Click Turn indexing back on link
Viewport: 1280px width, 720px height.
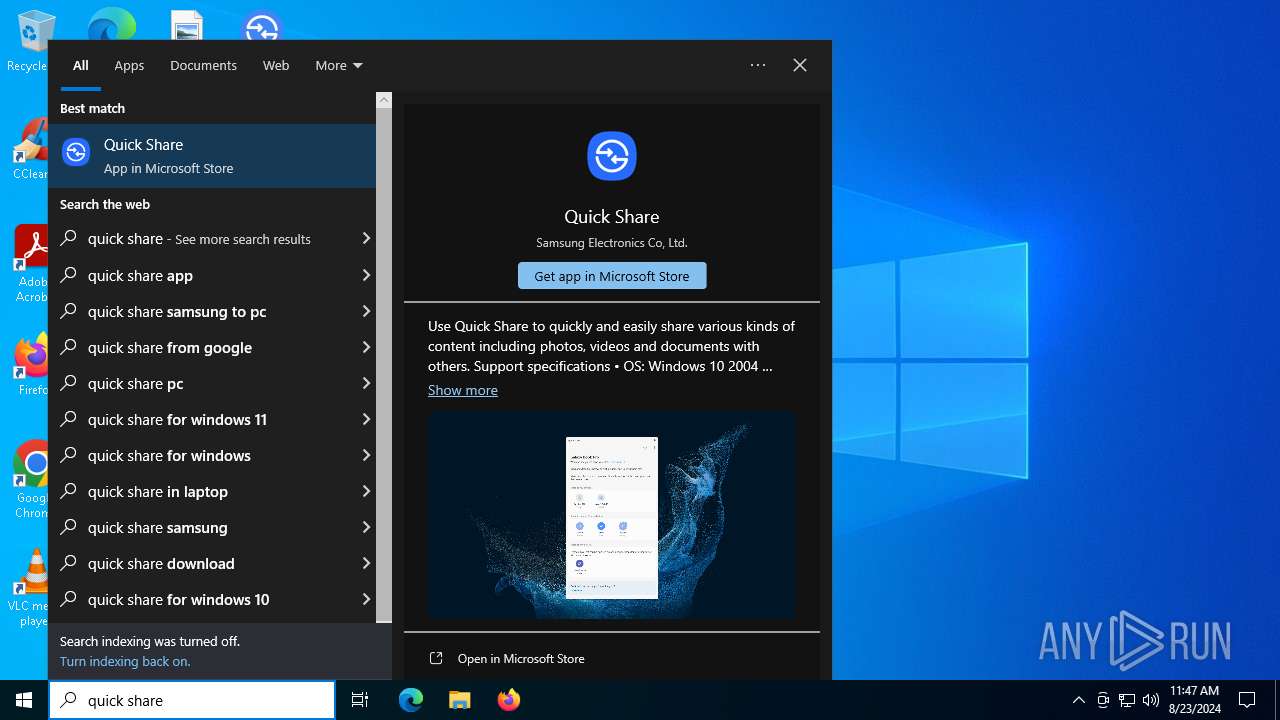click(125, 661)
